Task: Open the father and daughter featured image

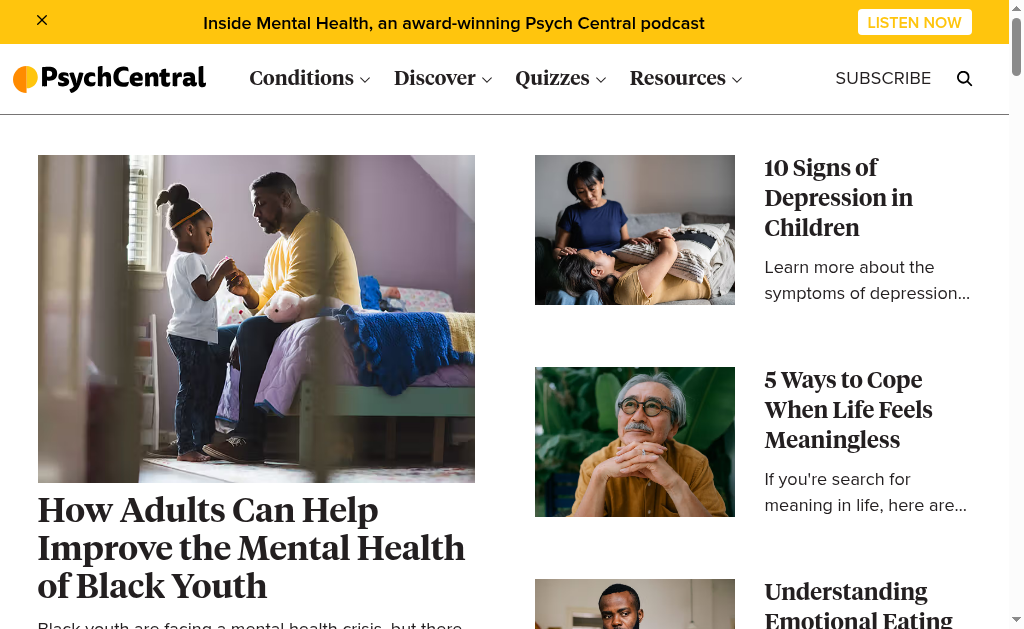Action: (256, 319)
